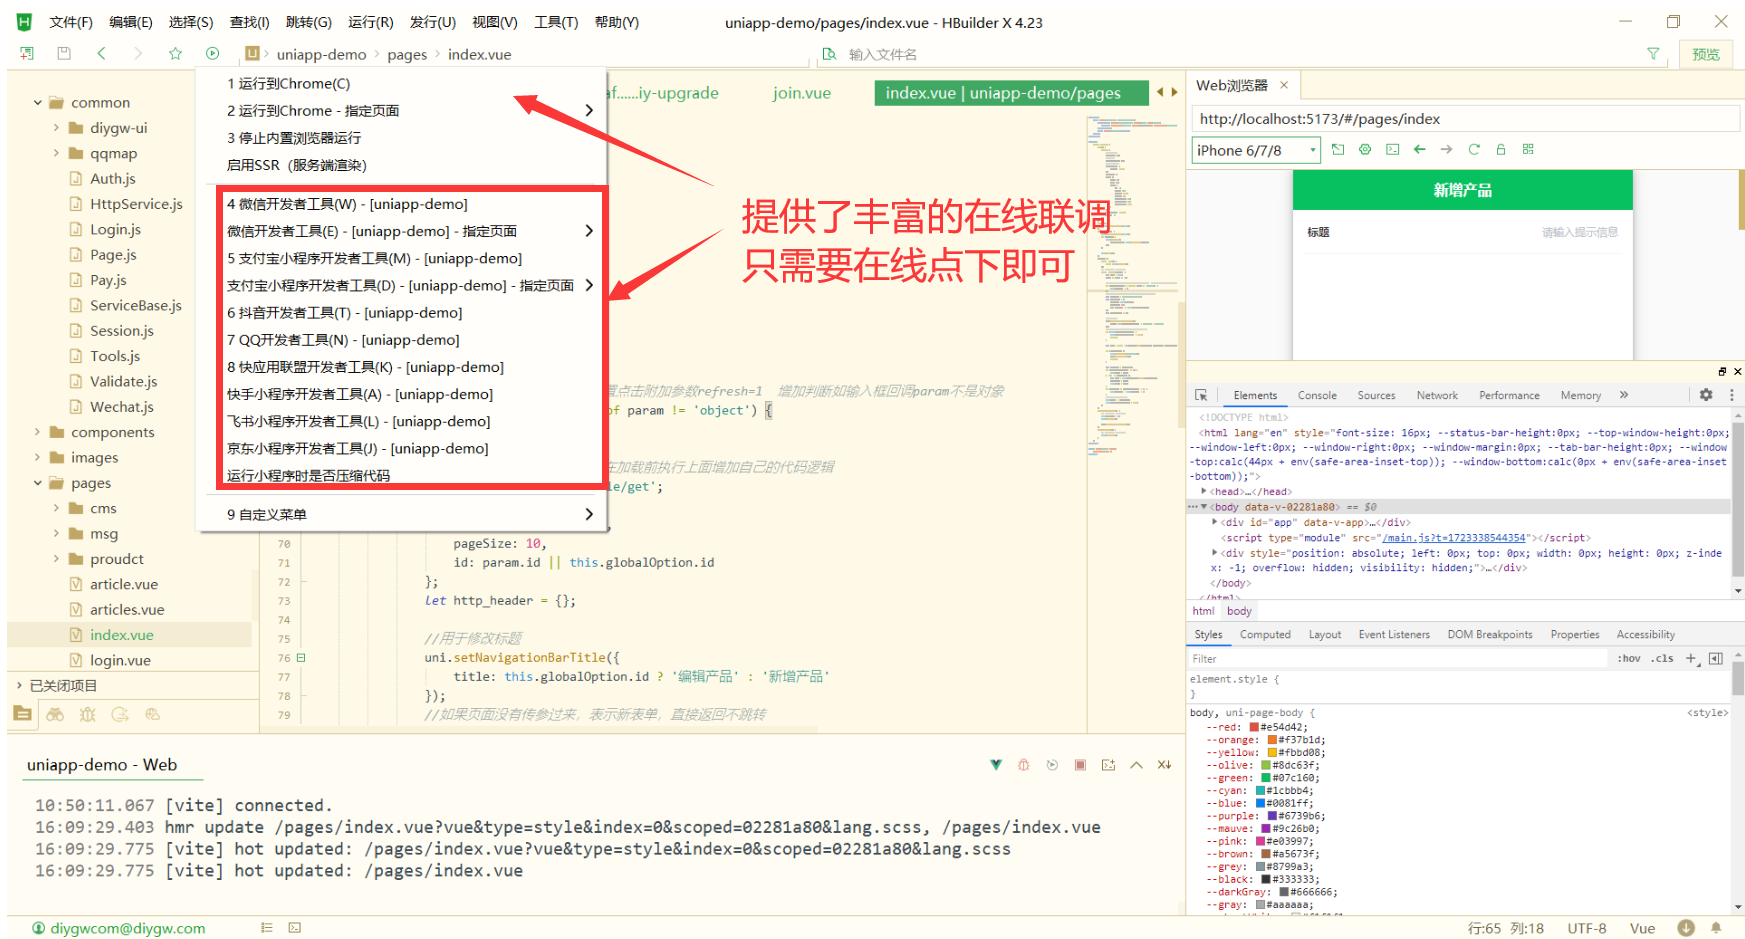Toggle code fold marker at line 76
Viewport: 1745px width, 939px height.
click(301, 658)
